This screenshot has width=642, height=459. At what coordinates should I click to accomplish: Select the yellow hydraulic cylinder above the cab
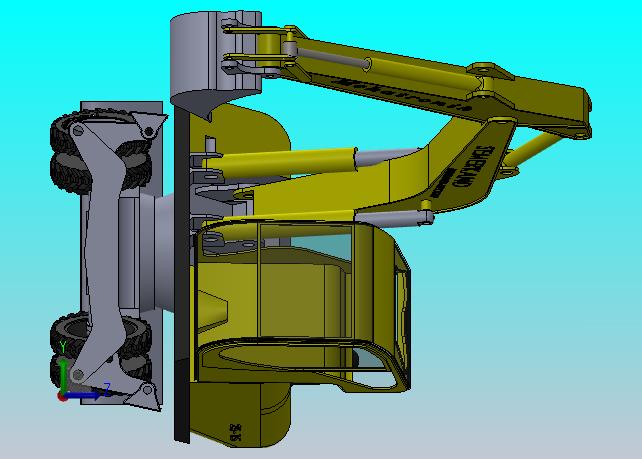point(280,162)
